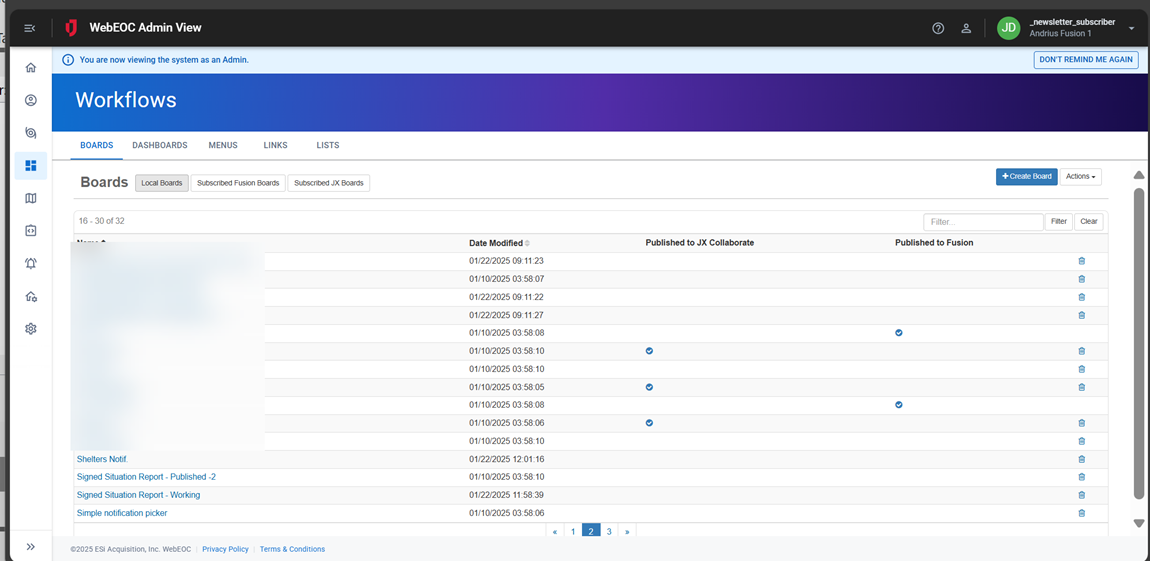
Task: Delete the Shelters Notif. board via trash icon
Action: (x=1081, y=459)
